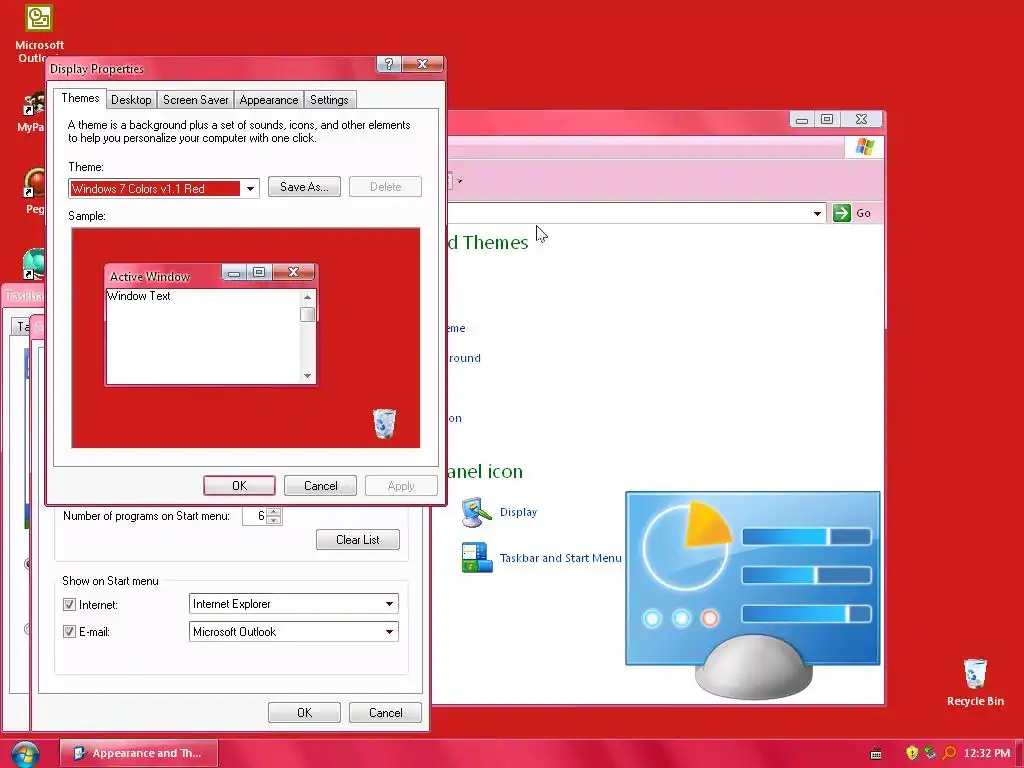1024x768 pixels.
Task: Click the Control Panel illustration graphic
Action: pos(752,595)
